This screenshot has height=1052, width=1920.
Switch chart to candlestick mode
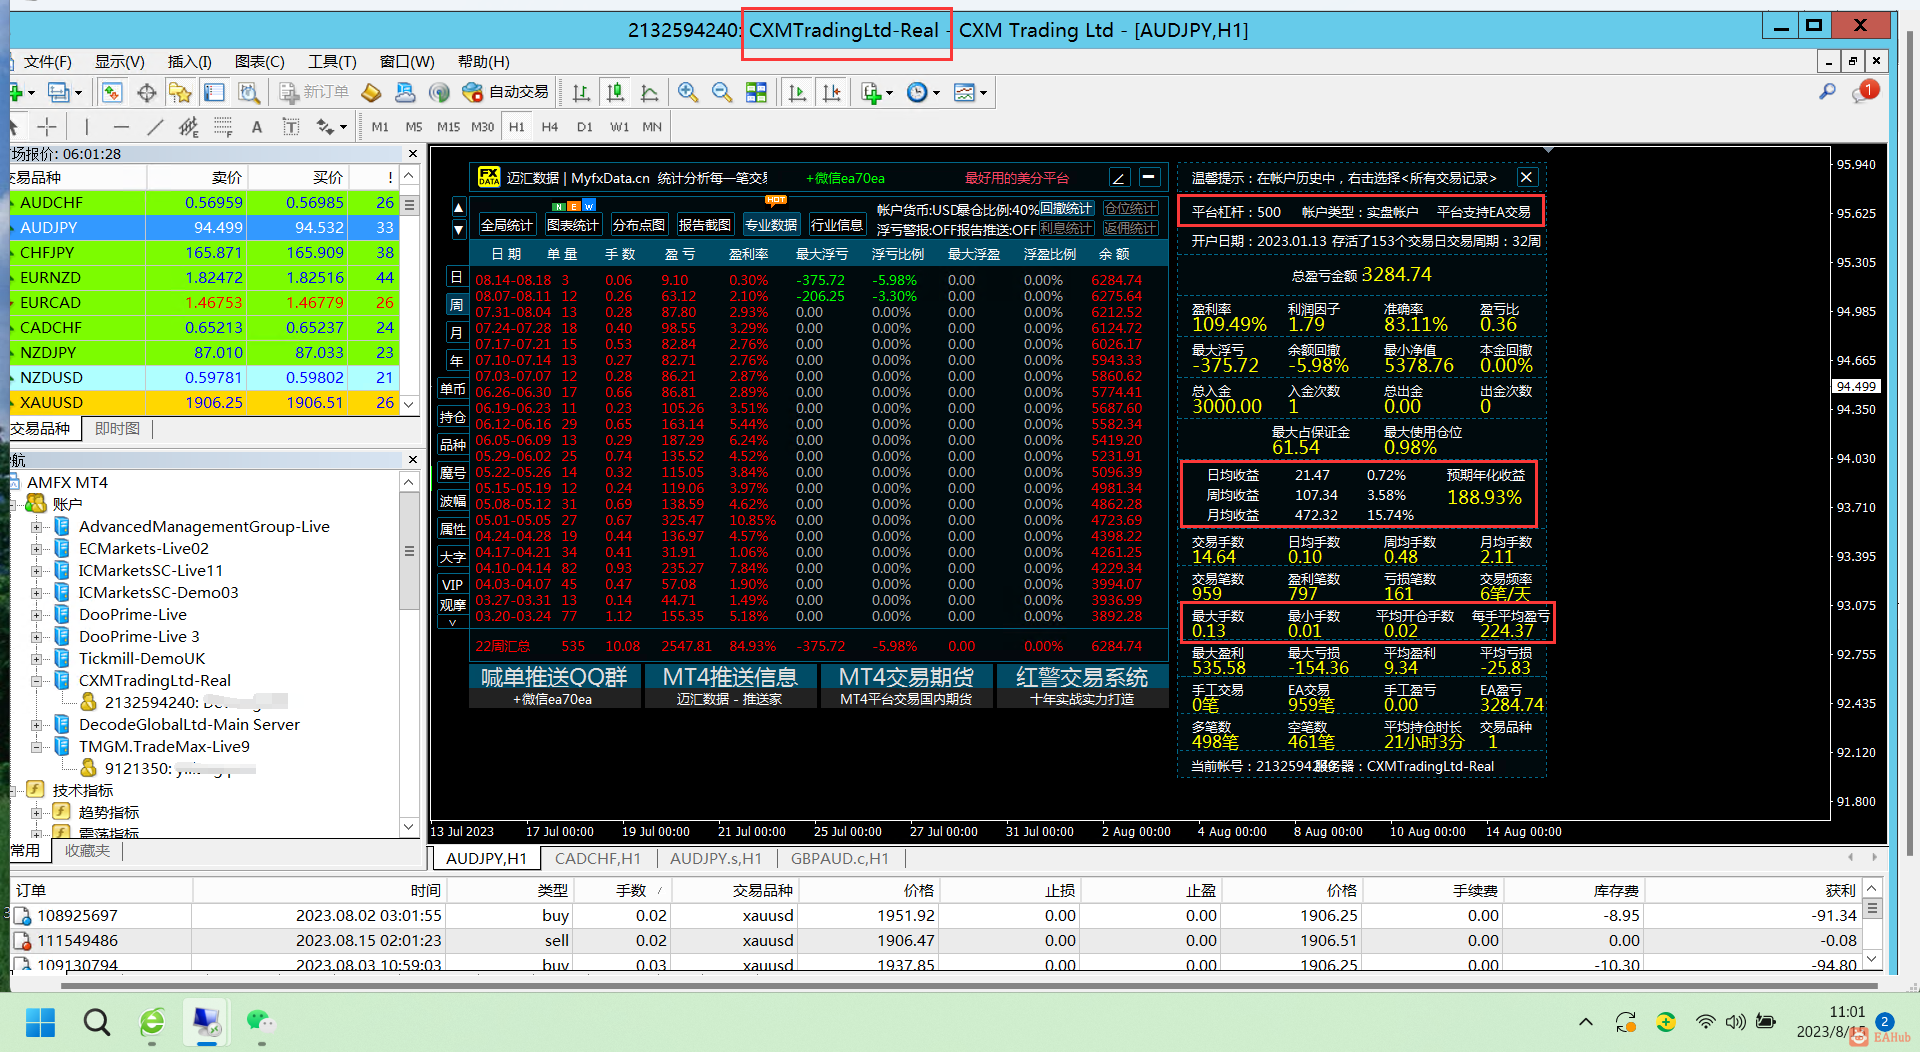[x=615, y=93]
